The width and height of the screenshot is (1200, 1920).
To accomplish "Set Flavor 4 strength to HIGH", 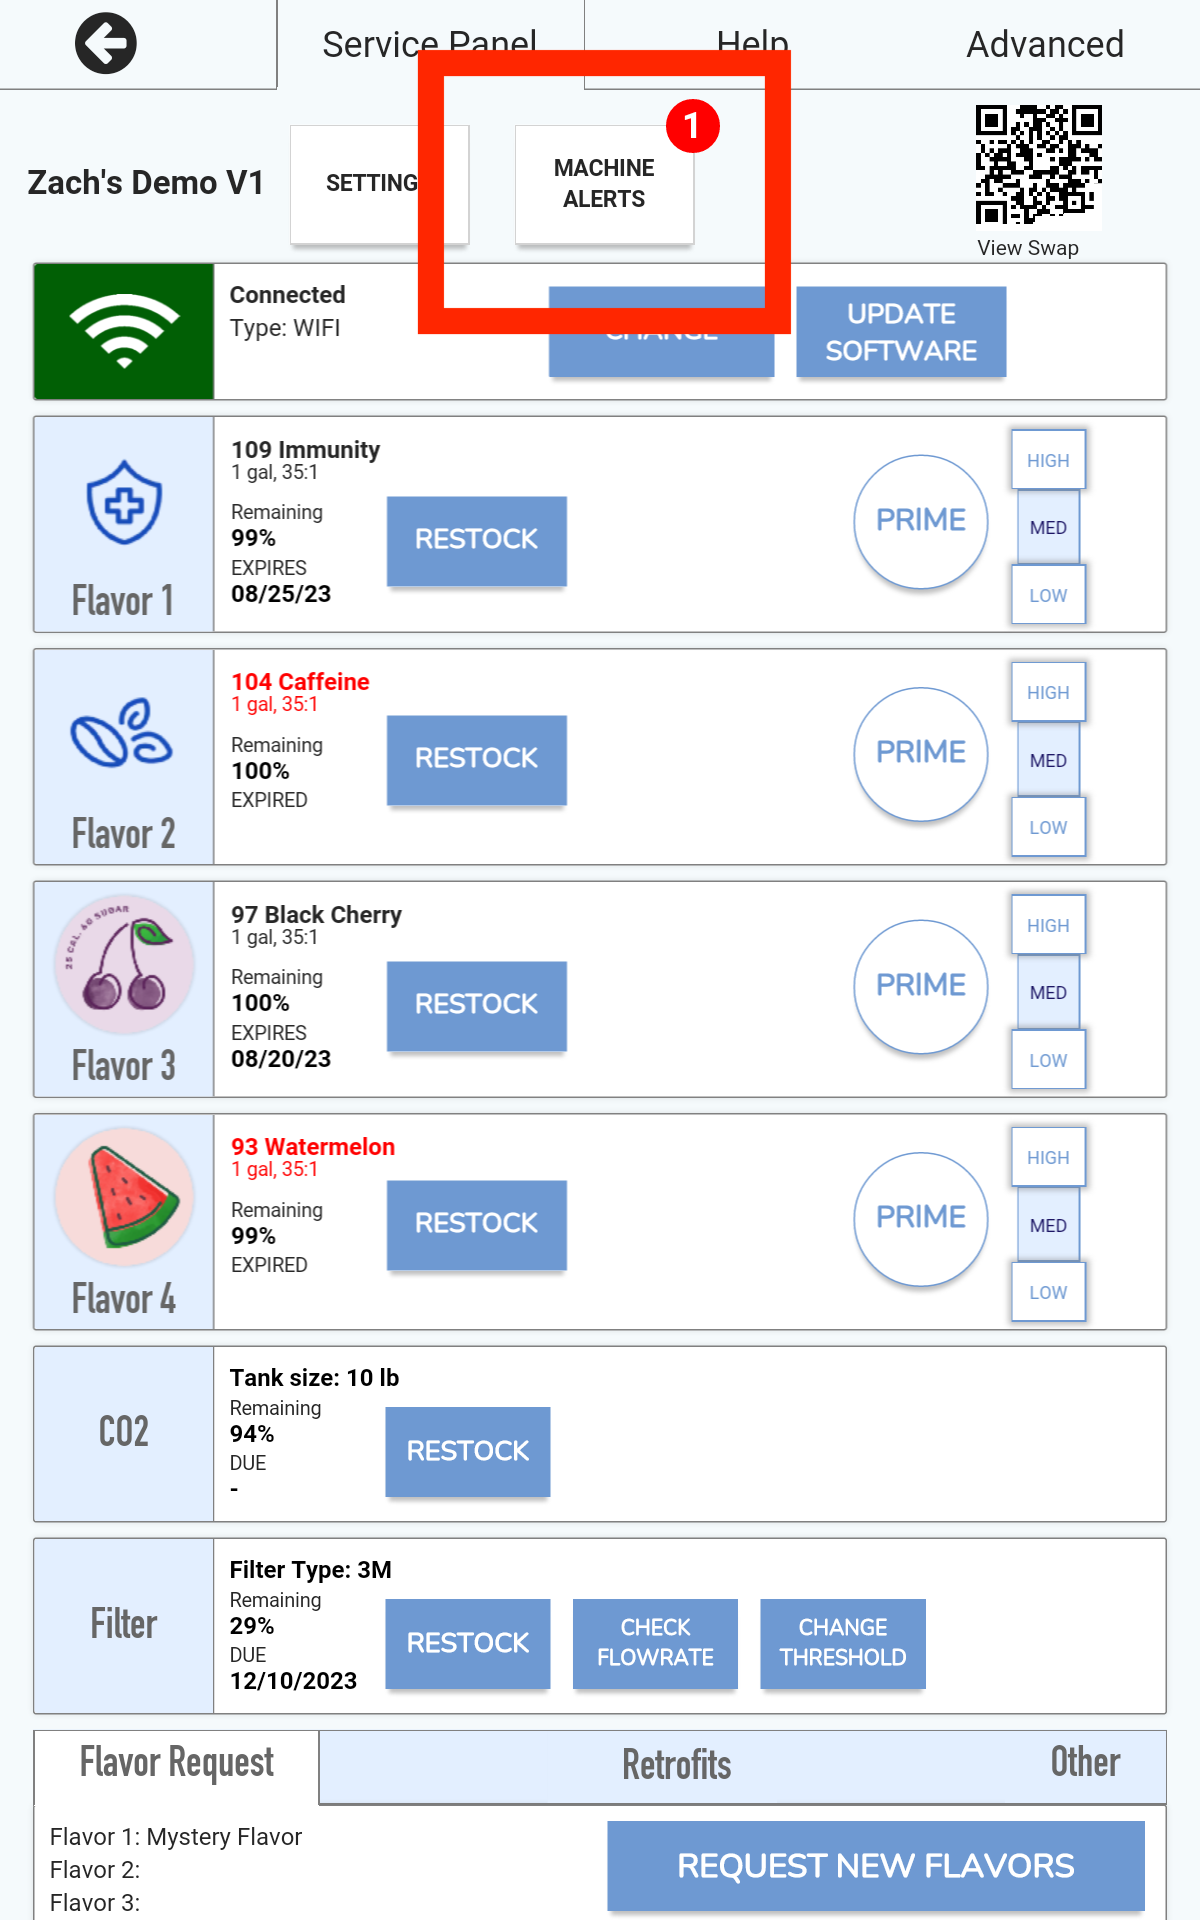I will (x=1048, y=1157).
